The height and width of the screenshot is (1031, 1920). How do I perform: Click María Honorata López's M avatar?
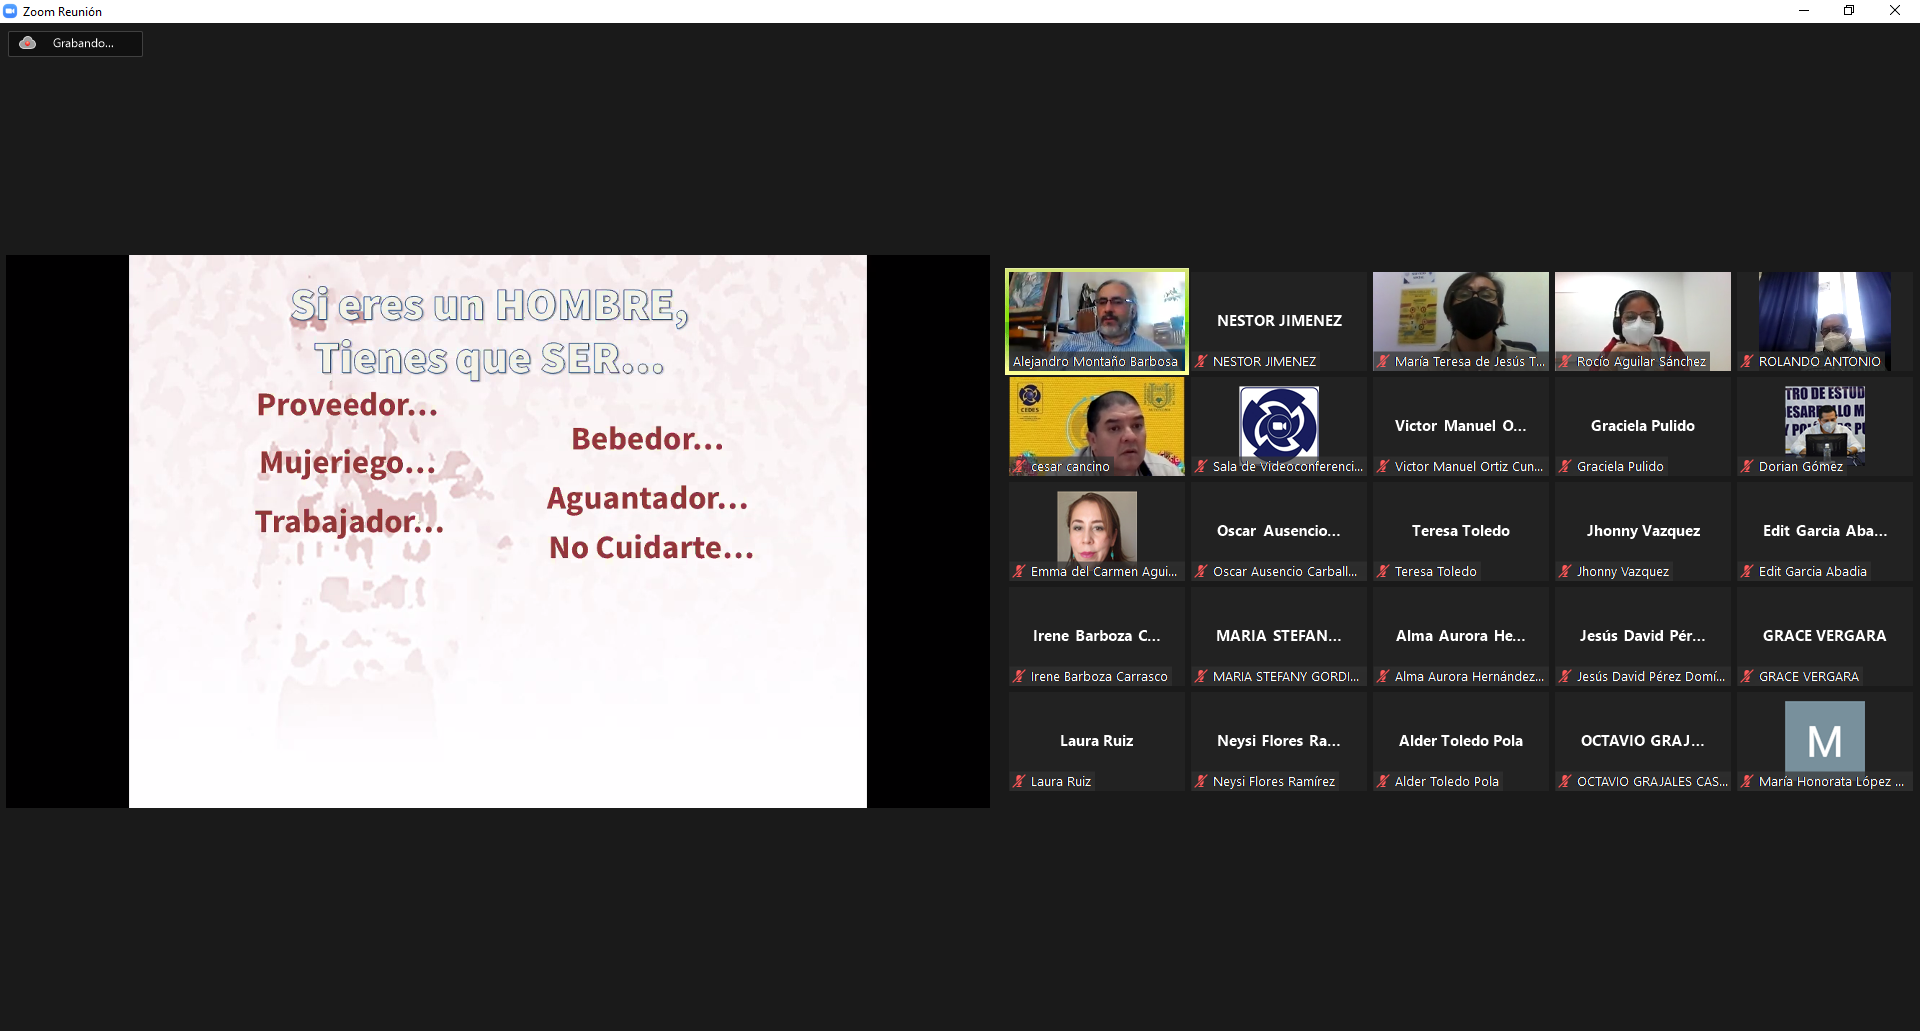[x=1824, y=740]
